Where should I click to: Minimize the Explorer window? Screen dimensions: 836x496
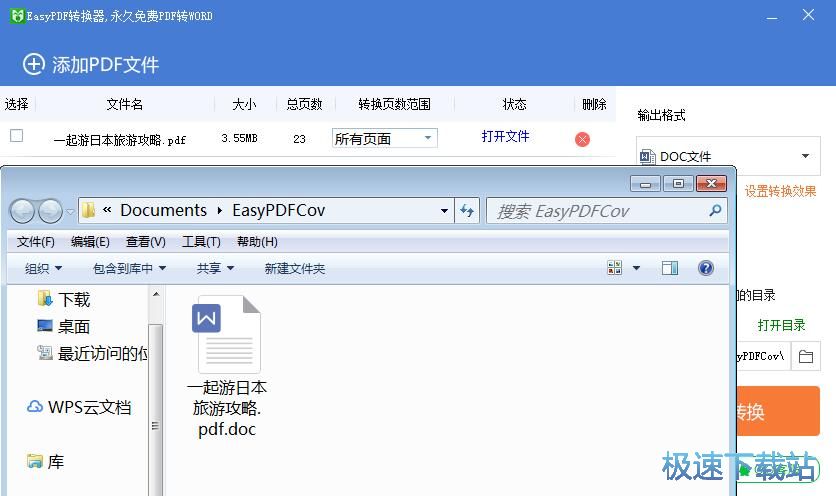coord(645,183)
